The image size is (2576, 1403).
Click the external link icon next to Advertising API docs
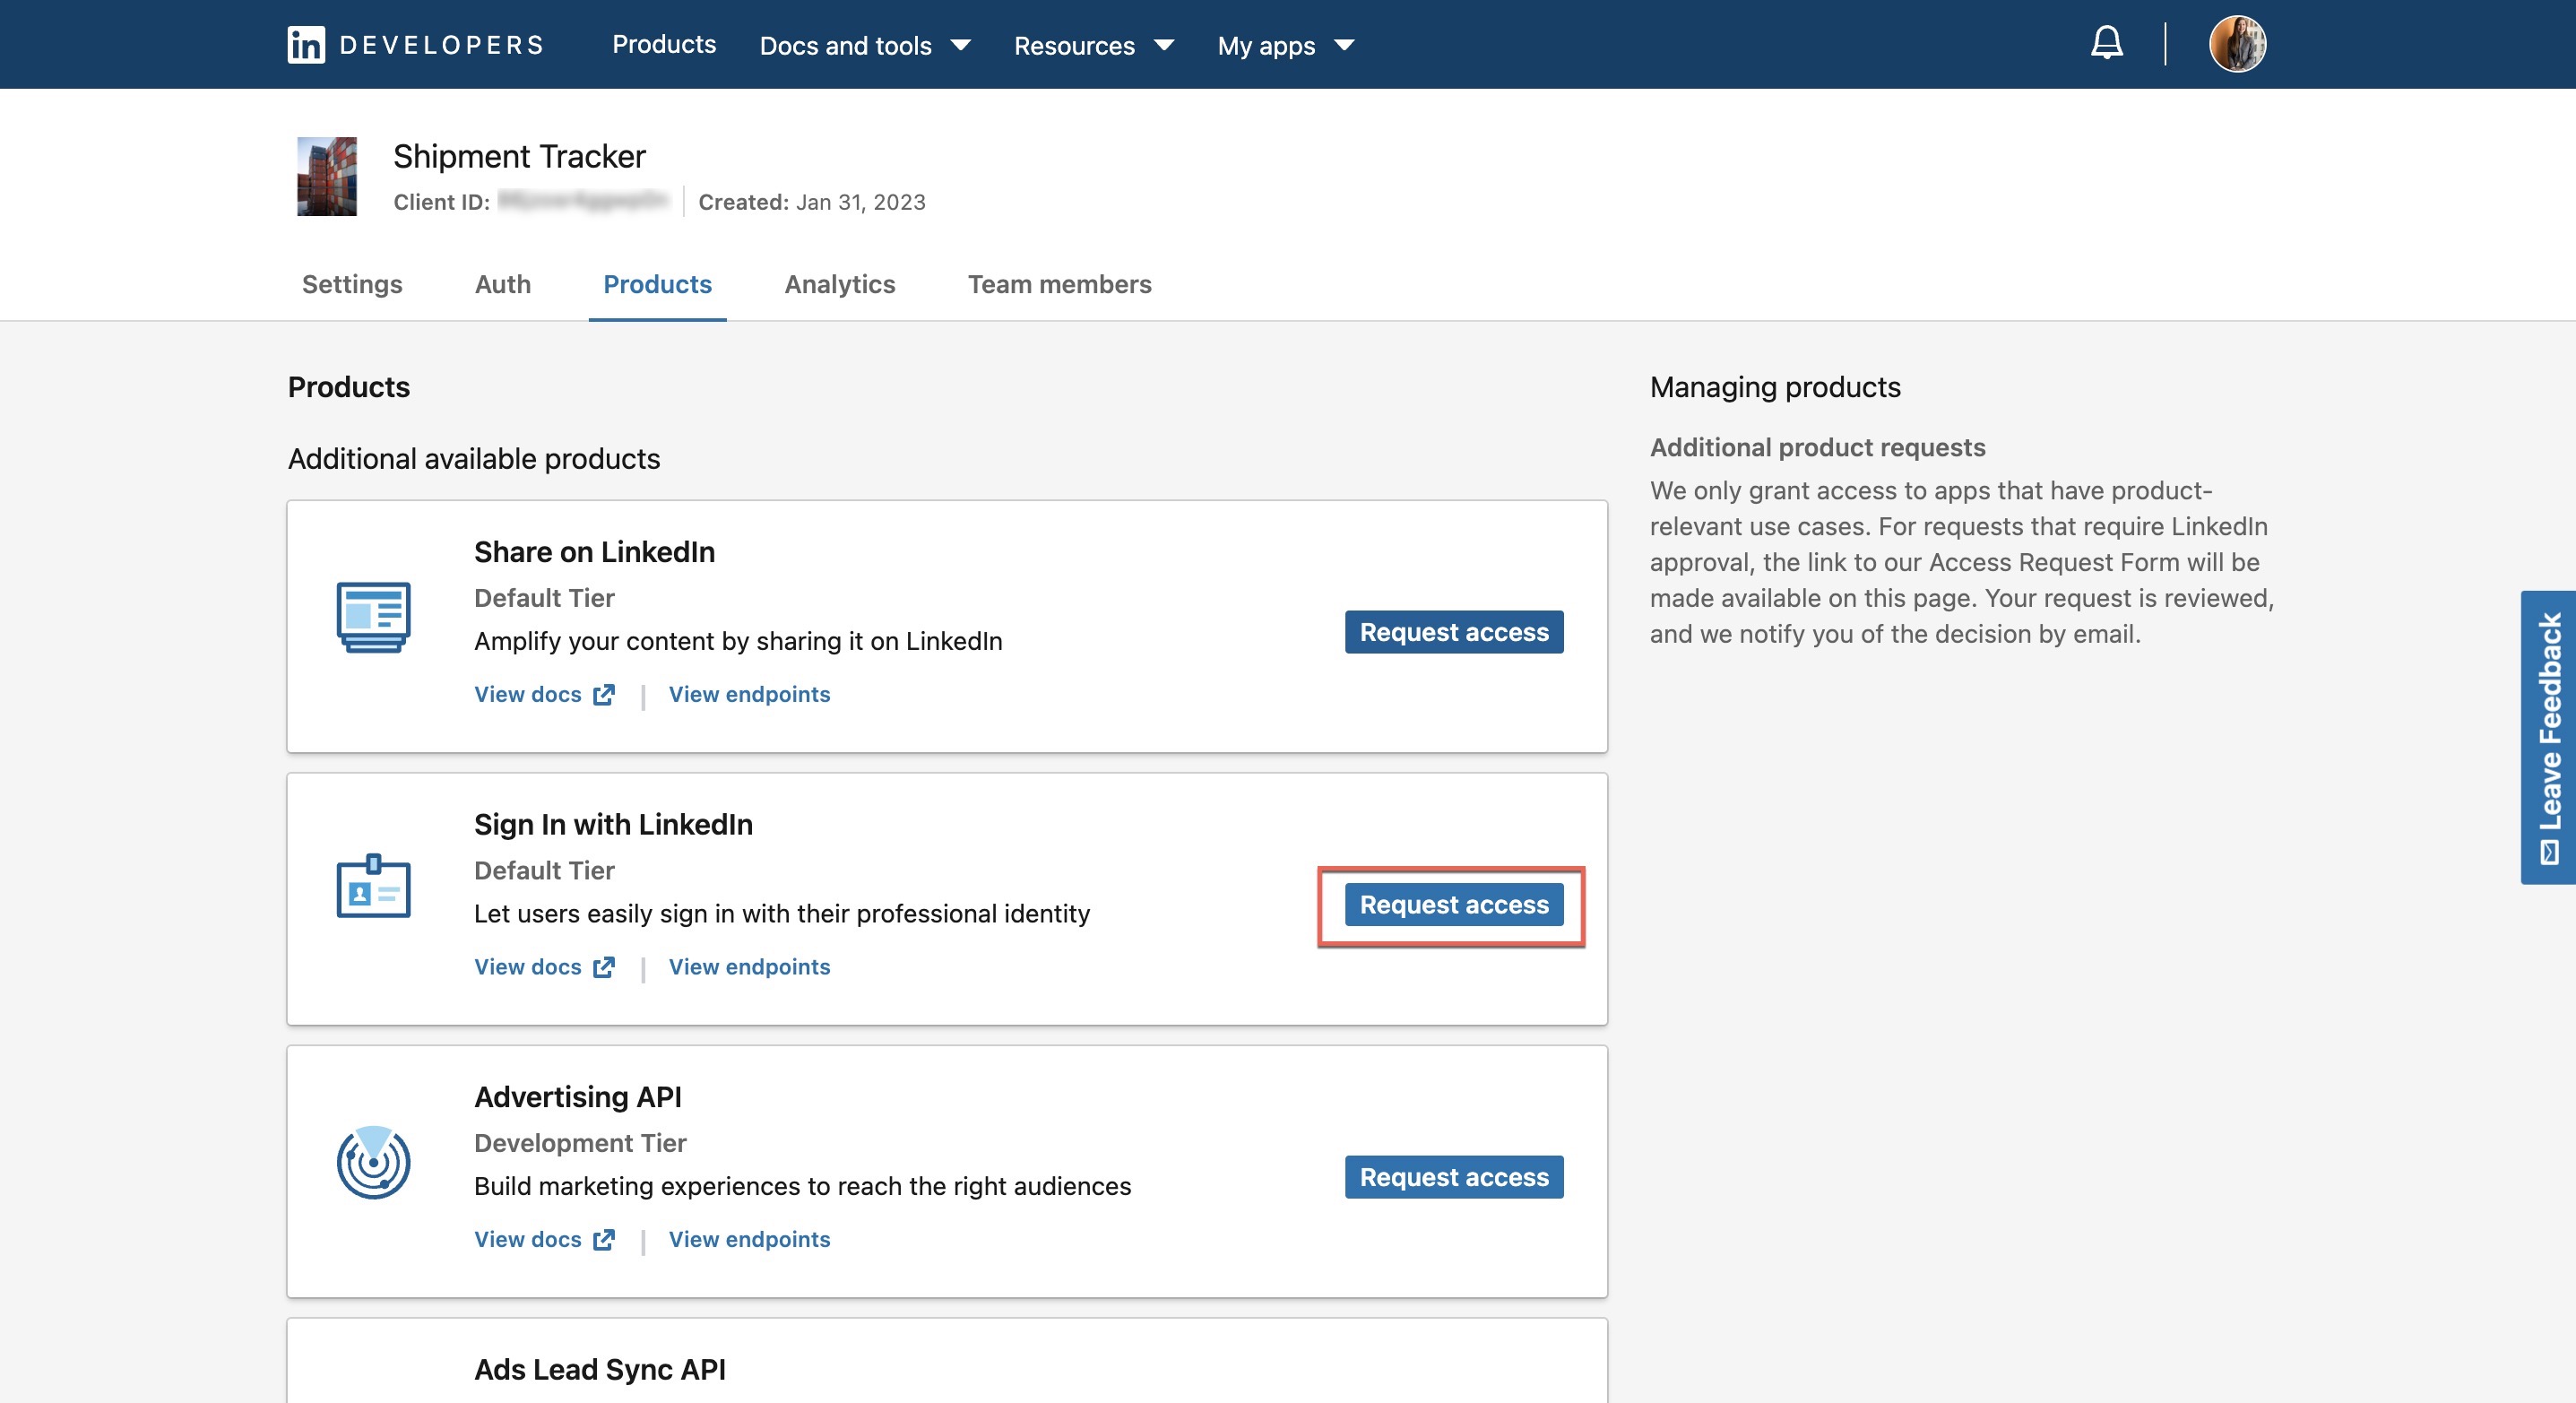[604, 1239]
